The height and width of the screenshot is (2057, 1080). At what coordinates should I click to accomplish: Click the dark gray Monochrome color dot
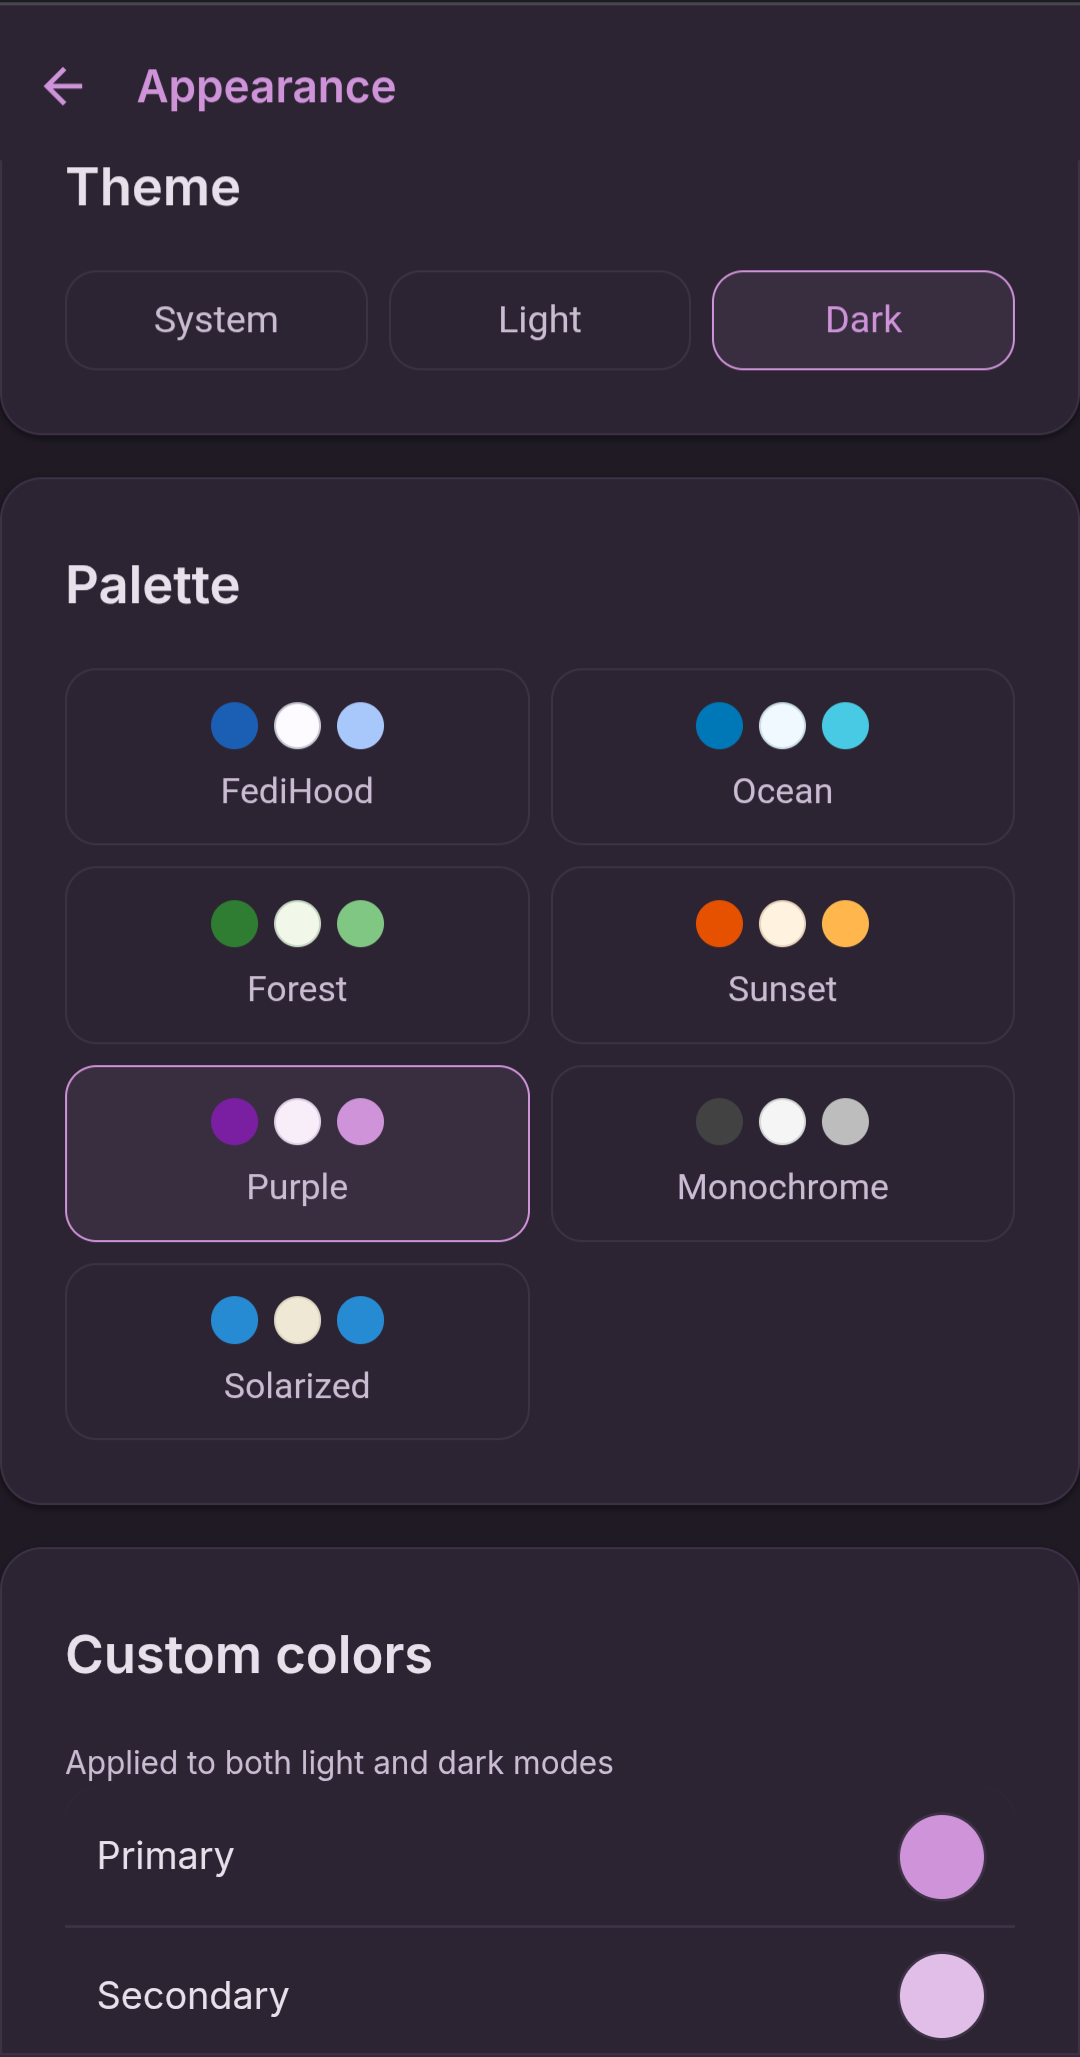point(720,1122)
